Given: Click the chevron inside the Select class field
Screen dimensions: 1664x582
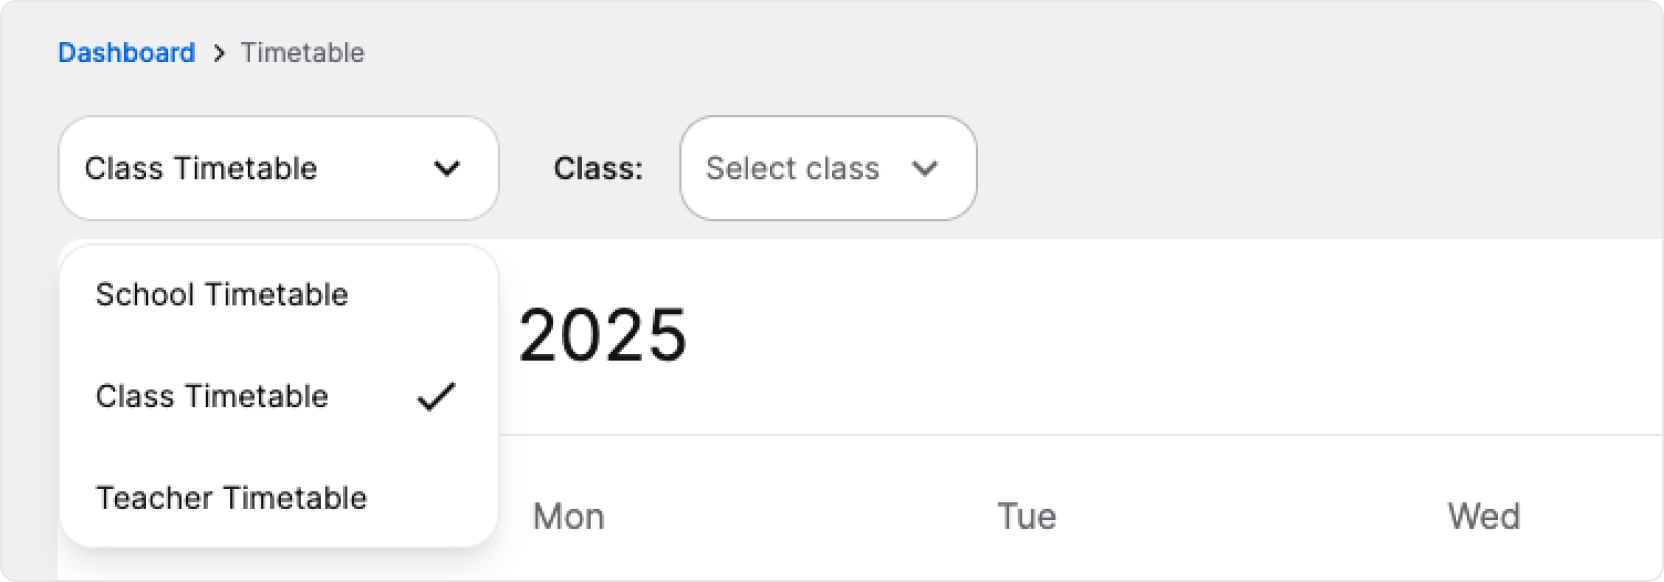Looking at the screenshot, I should coord(925,168).
